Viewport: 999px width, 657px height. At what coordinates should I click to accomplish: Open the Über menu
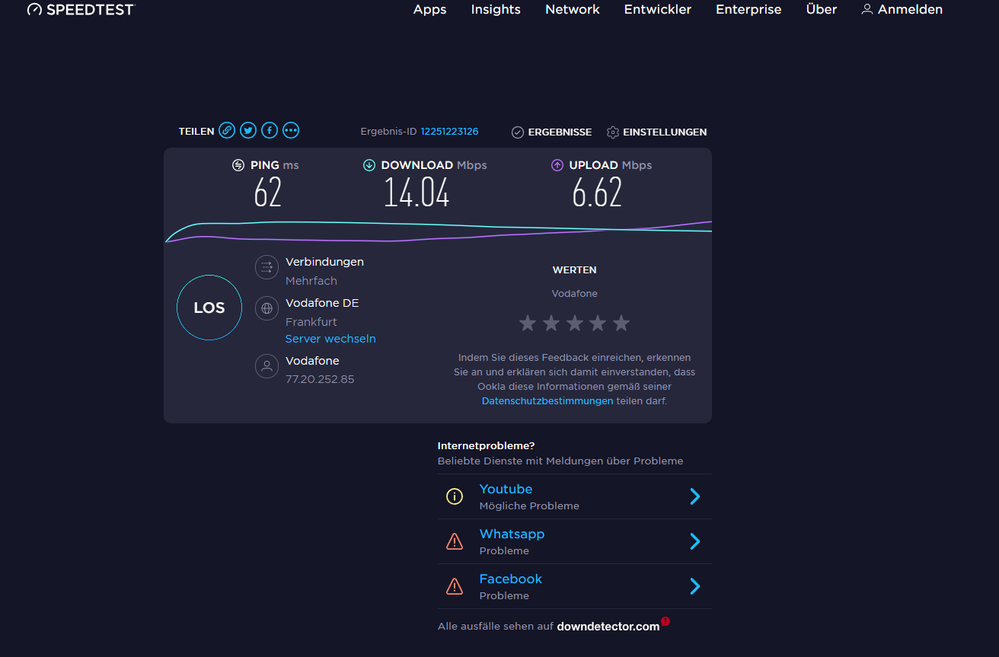click(821, 10)
